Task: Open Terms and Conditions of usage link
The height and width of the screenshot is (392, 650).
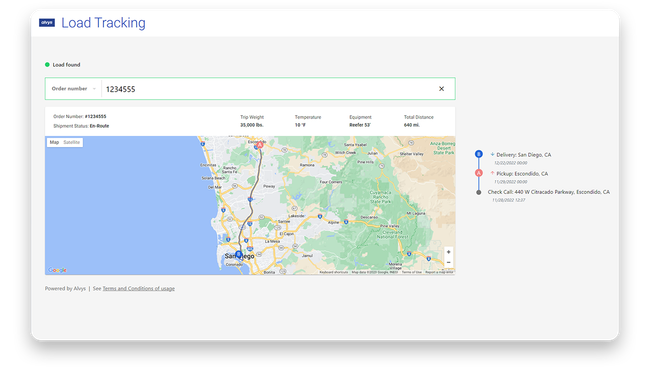Action: coord(138,288)
